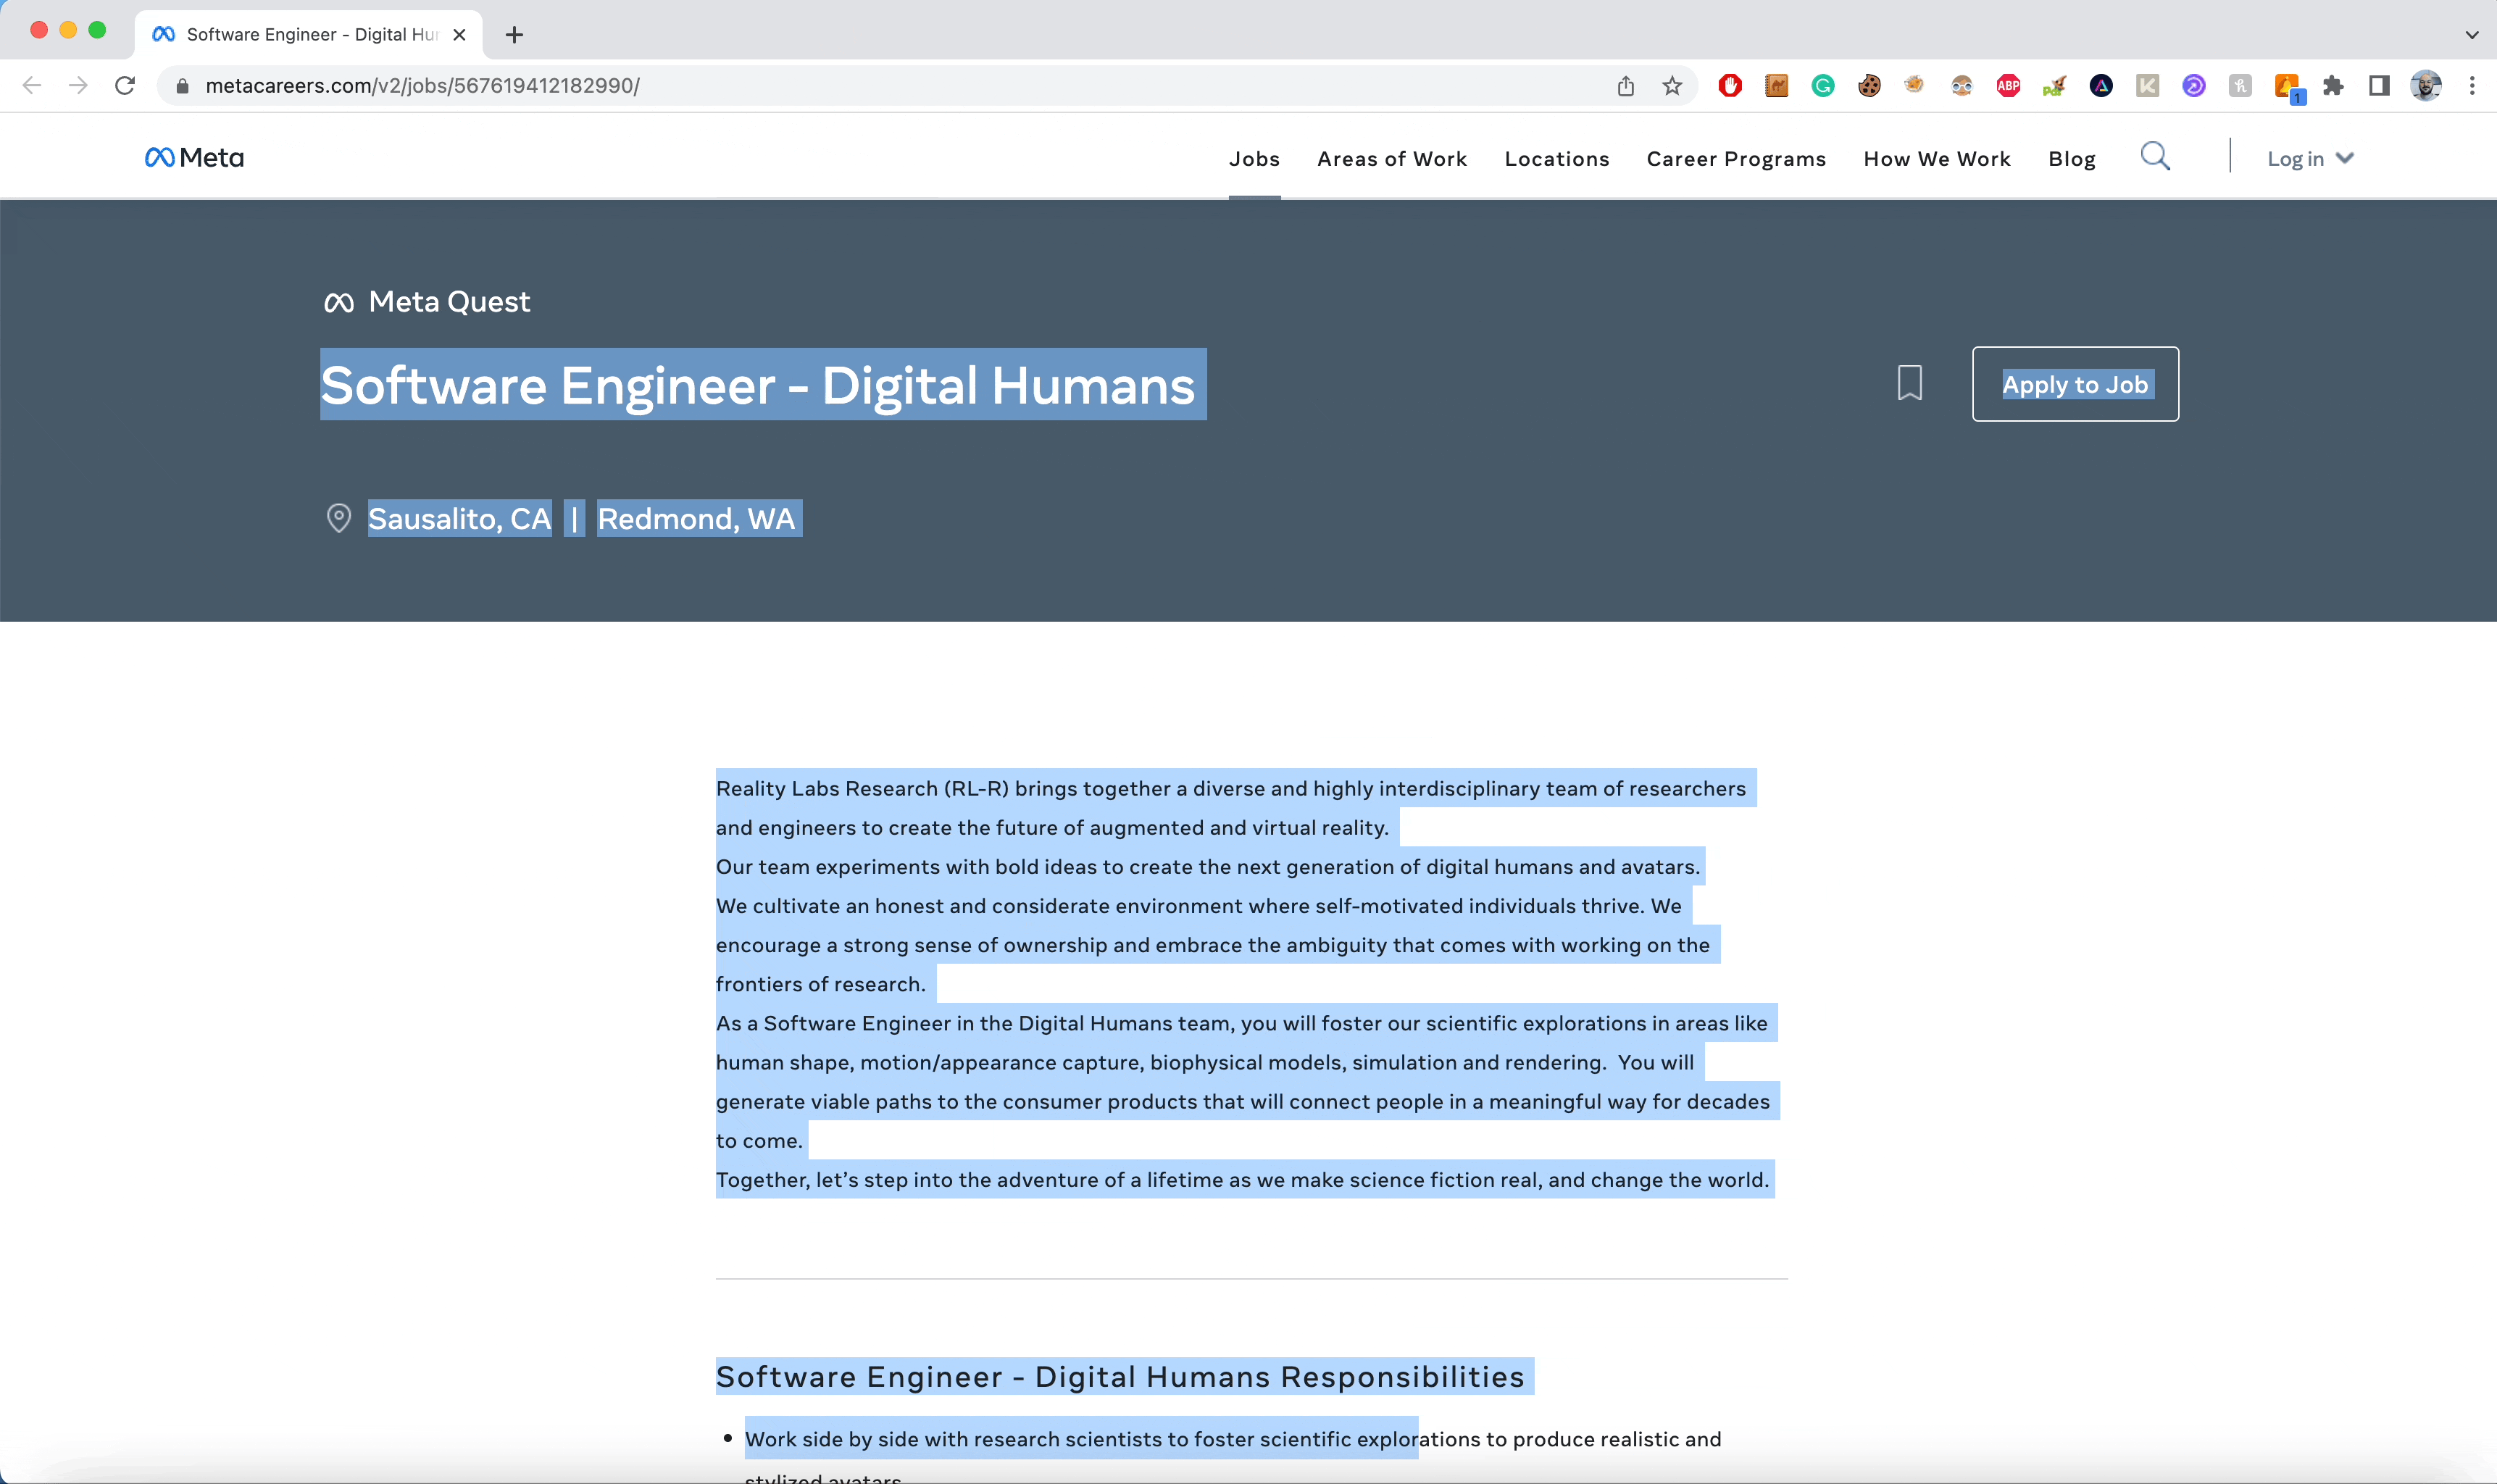Expand the tab search chevron
This screenshot has width=2497, height=1484.
tap(2472, 35)
